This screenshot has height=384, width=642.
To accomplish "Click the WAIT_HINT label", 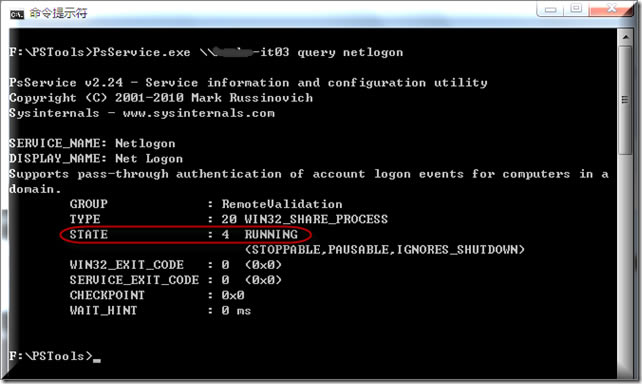I will (104, 310).
